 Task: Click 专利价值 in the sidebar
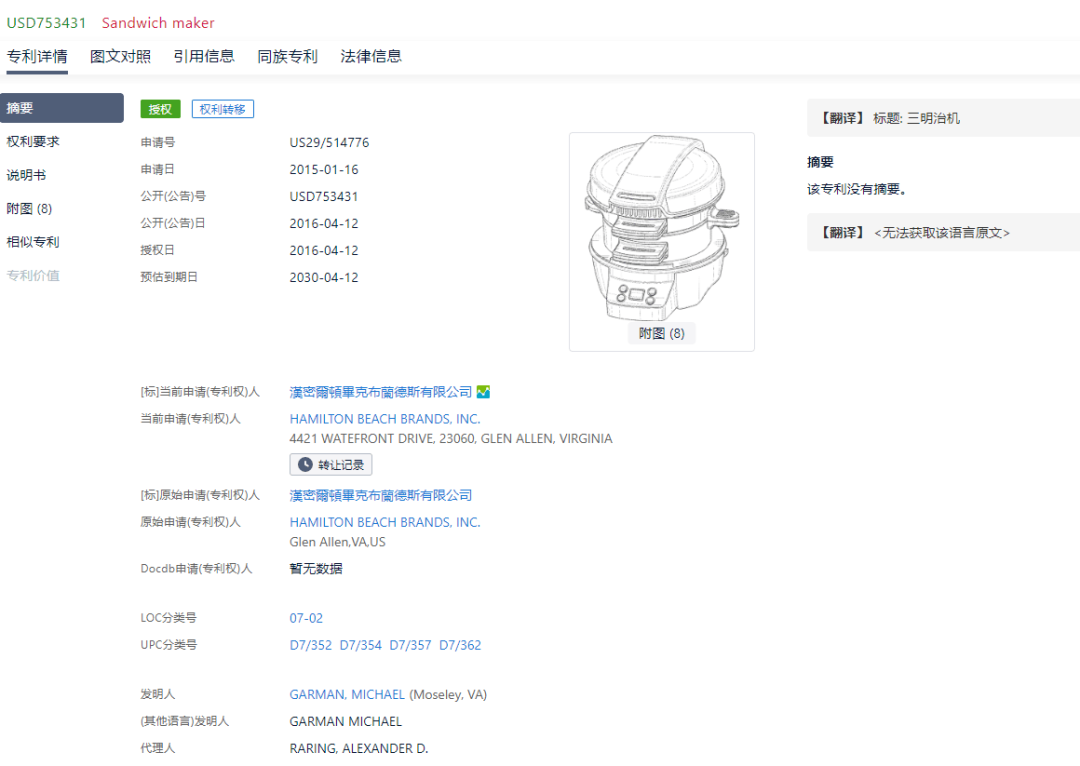click(33, 276)
